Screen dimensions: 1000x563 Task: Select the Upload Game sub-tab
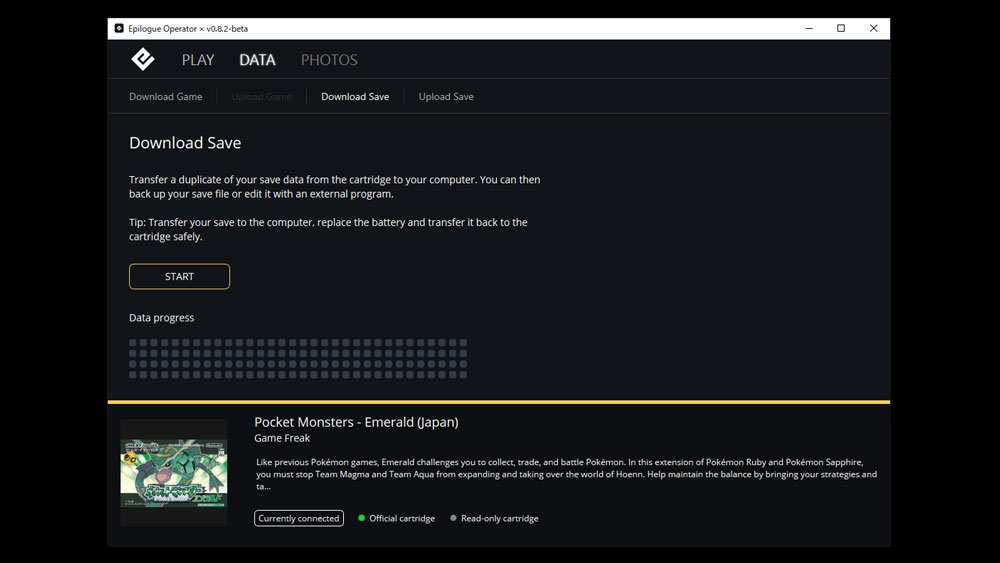click(x=261, y=97)
